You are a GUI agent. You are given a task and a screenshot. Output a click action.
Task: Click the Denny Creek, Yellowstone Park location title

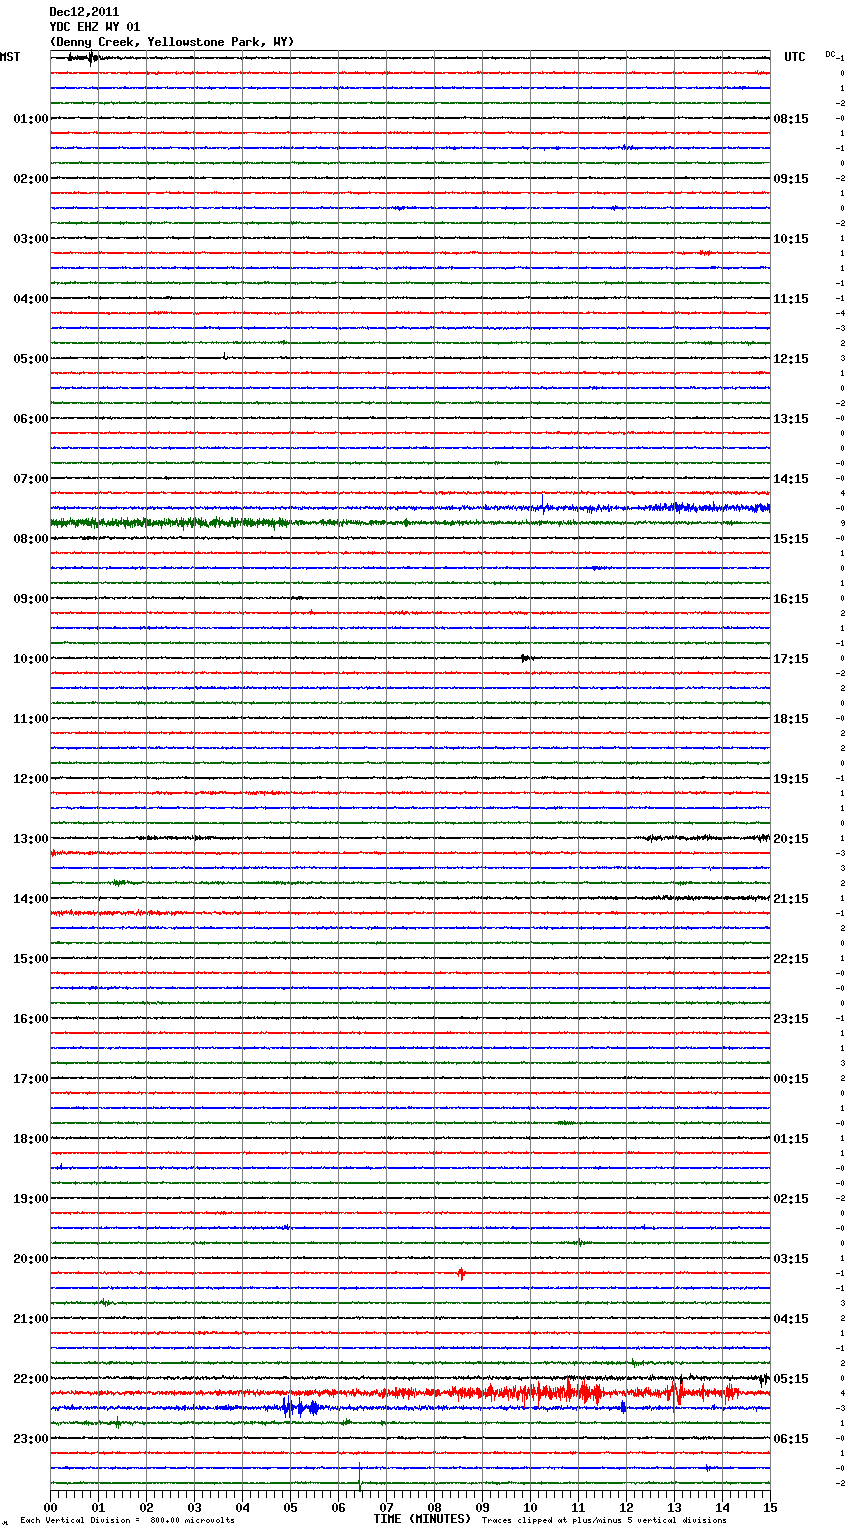coord(171,42)
